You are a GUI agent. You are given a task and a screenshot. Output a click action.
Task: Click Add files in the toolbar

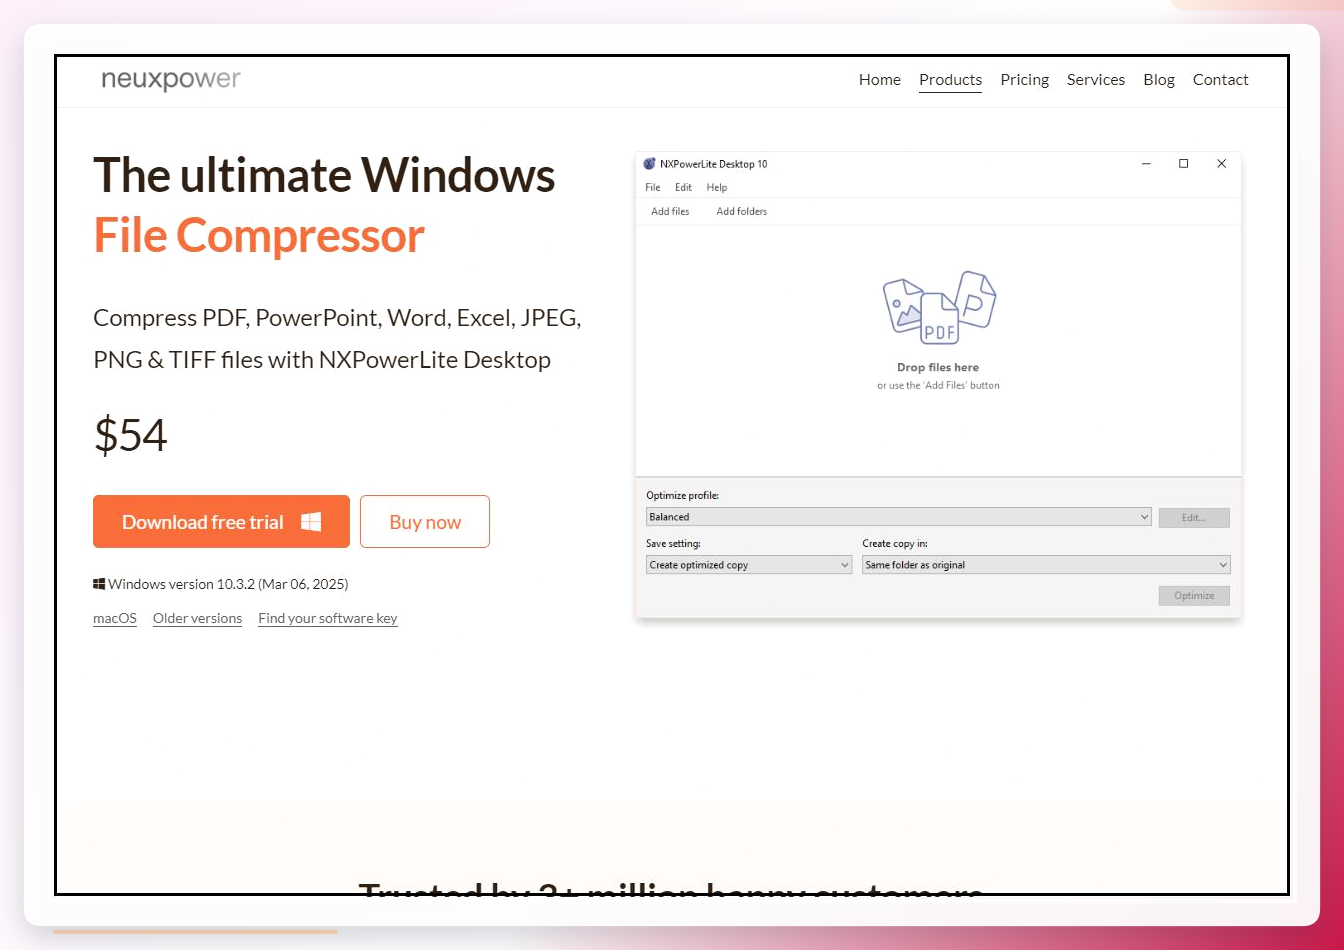(x=670, y=212)
